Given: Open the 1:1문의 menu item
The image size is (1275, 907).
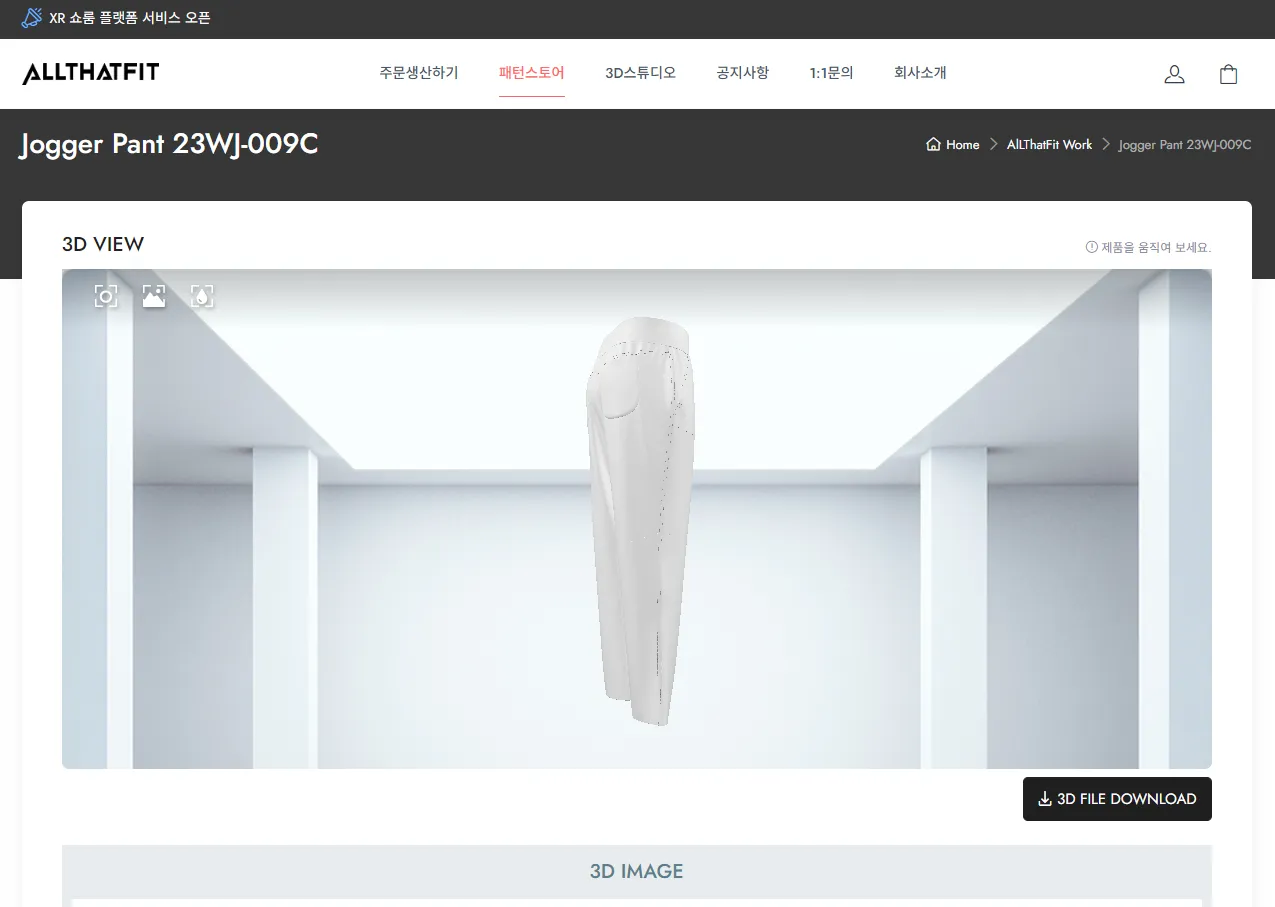Looking at the screenshot, I should [832, 73].
